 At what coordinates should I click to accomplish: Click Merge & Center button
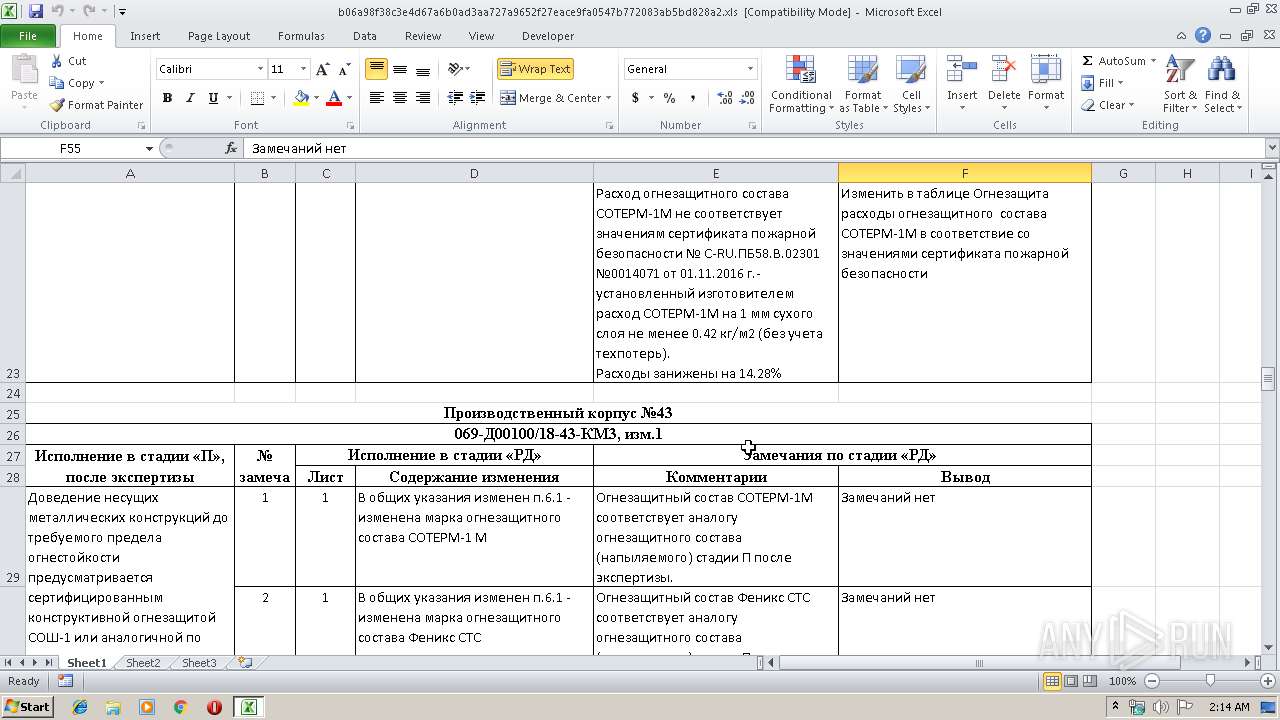[550, 98]
